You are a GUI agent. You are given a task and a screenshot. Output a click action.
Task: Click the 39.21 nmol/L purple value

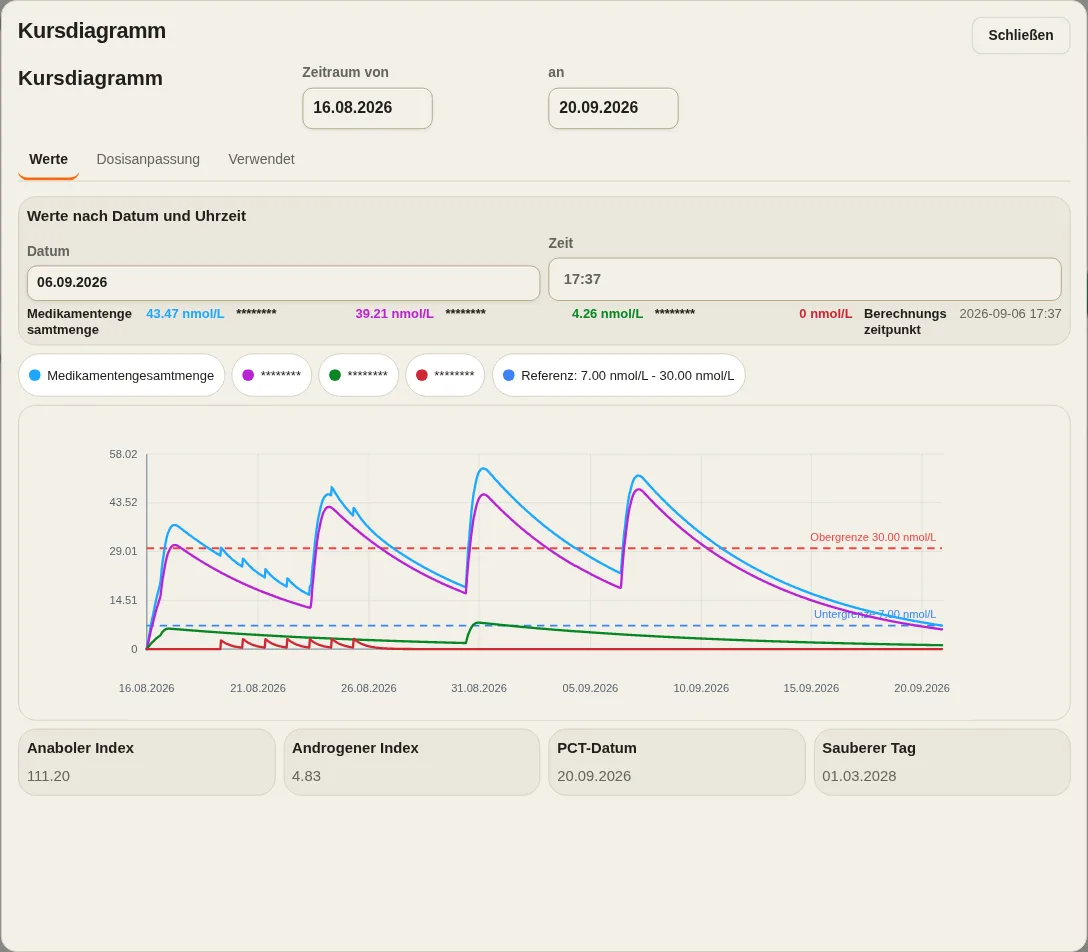tap(394, 314)
